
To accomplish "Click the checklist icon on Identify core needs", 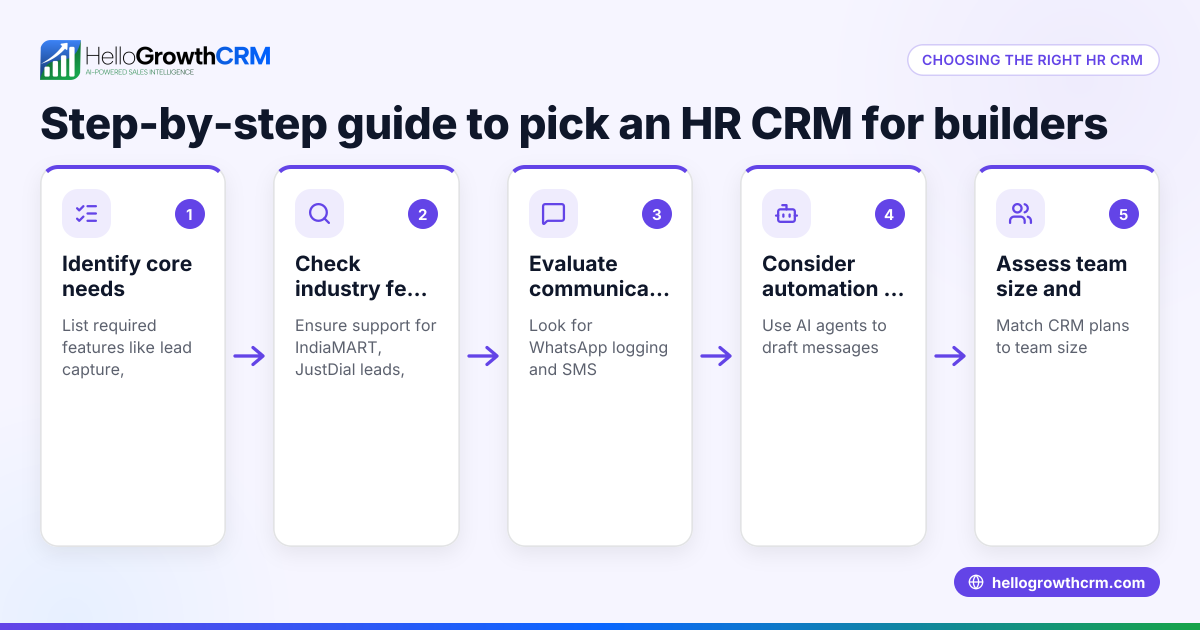I will 86,213.
